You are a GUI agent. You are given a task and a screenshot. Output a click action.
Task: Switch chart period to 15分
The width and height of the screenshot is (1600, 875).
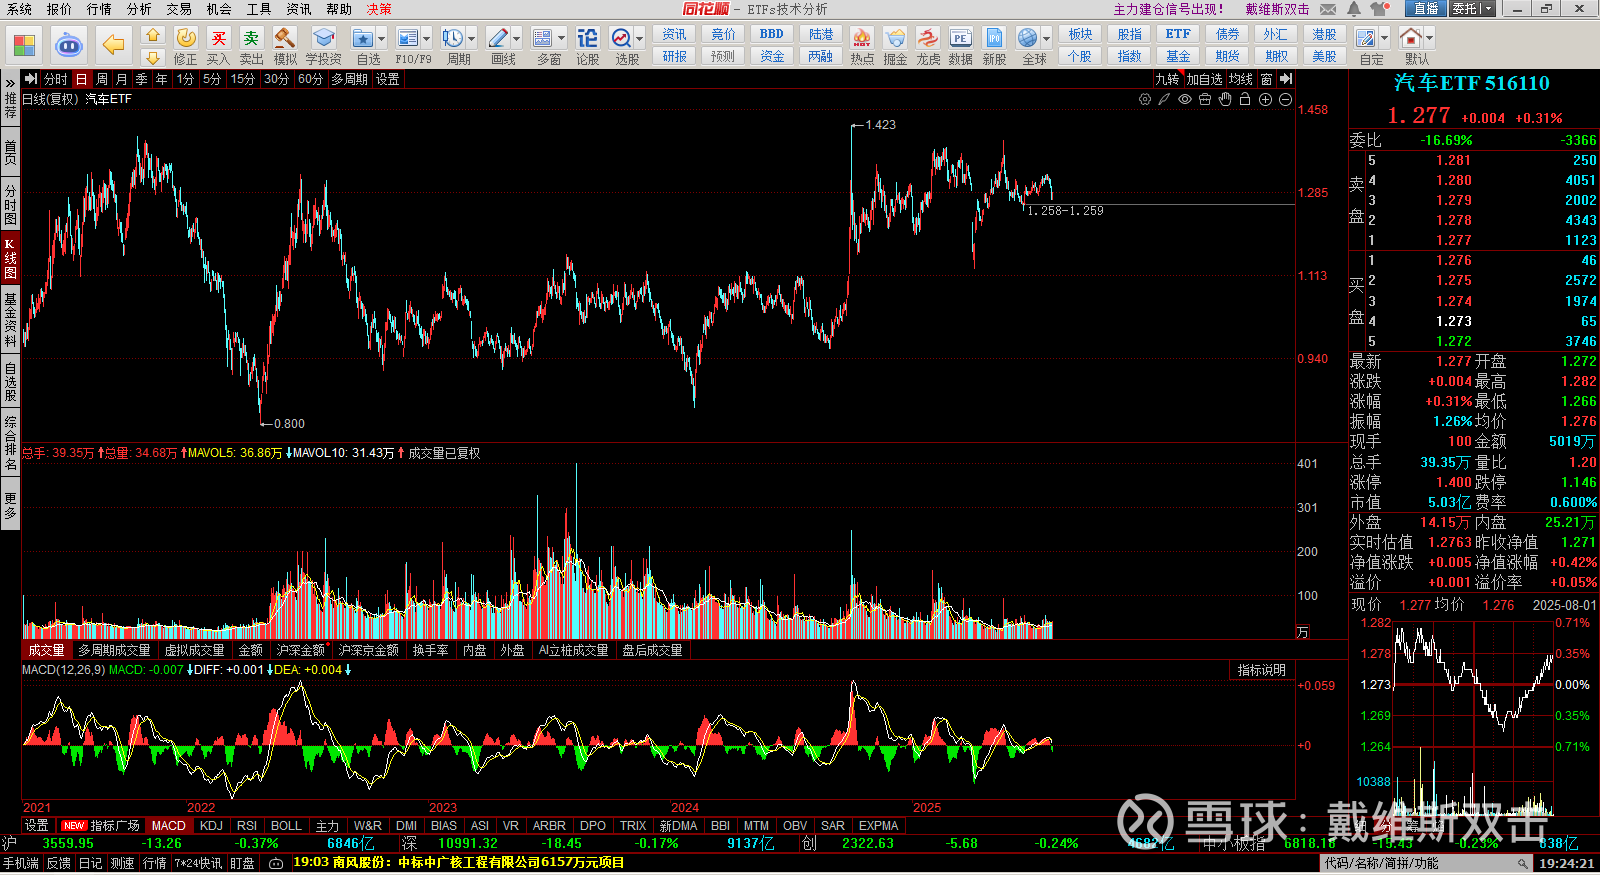pos(243,79)
